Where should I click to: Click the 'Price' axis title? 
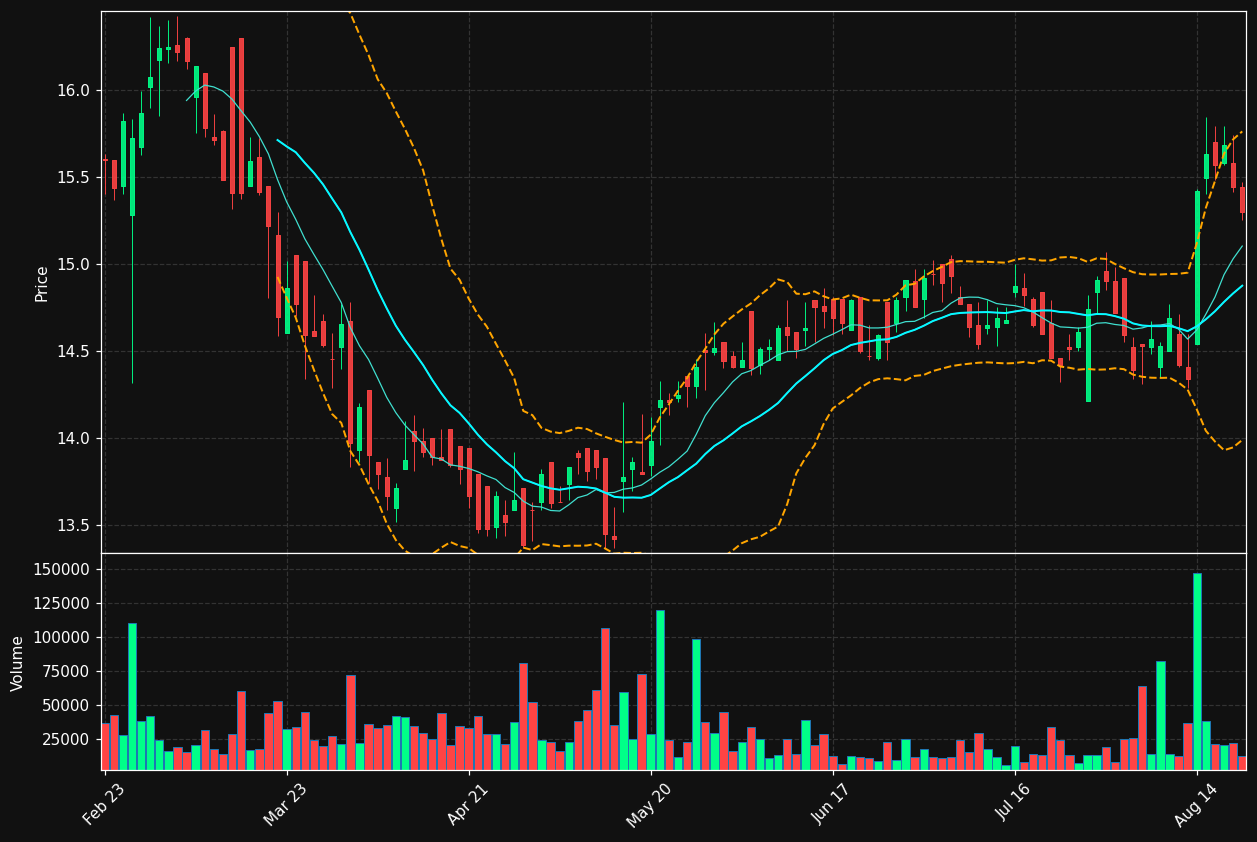(42, 283)
